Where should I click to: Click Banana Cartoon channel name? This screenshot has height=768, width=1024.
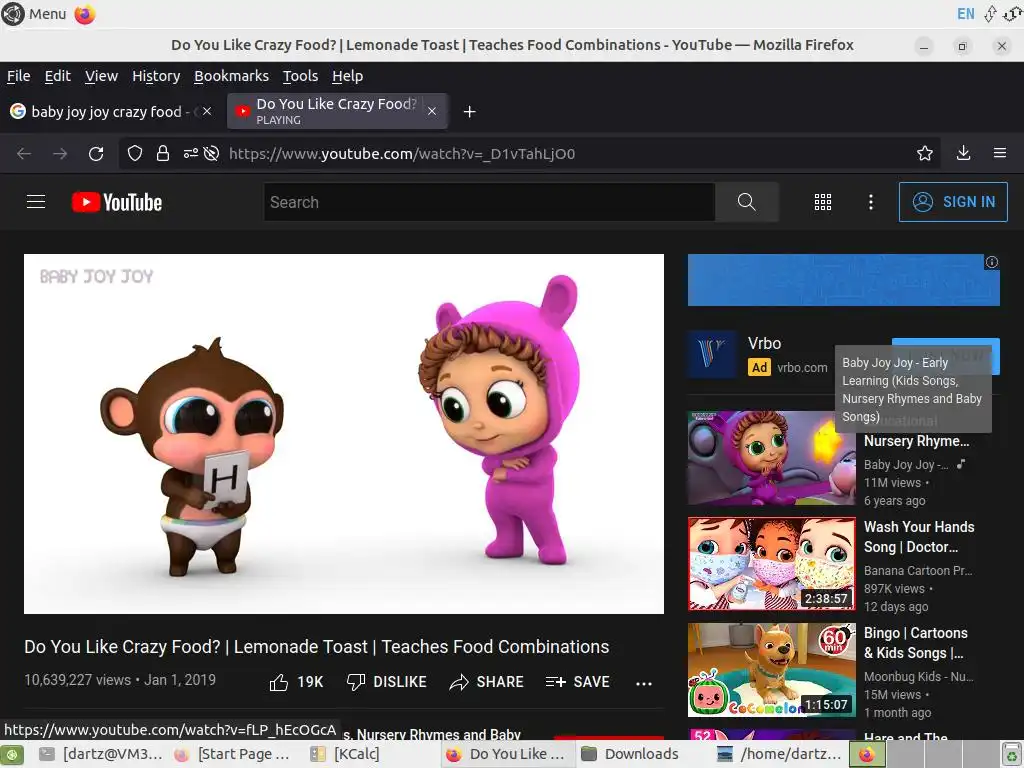918,570
